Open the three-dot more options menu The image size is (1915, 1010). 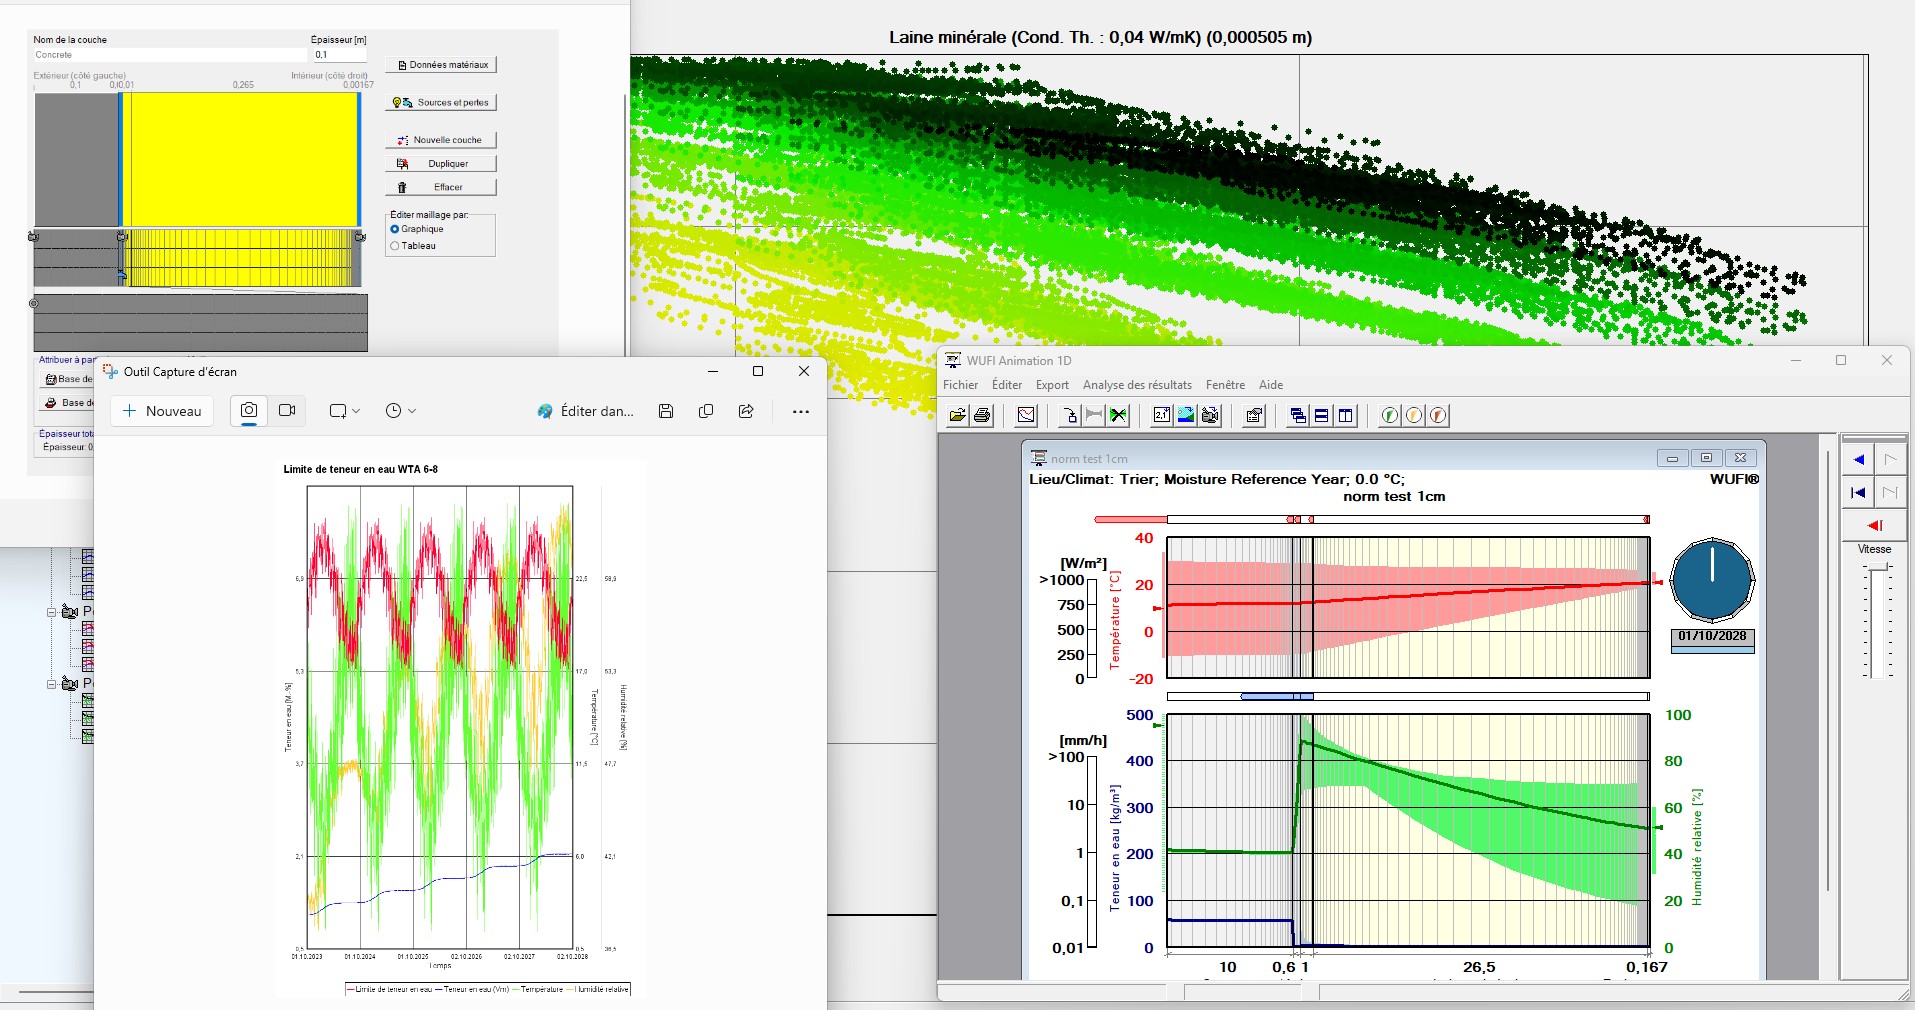(800, 411)
